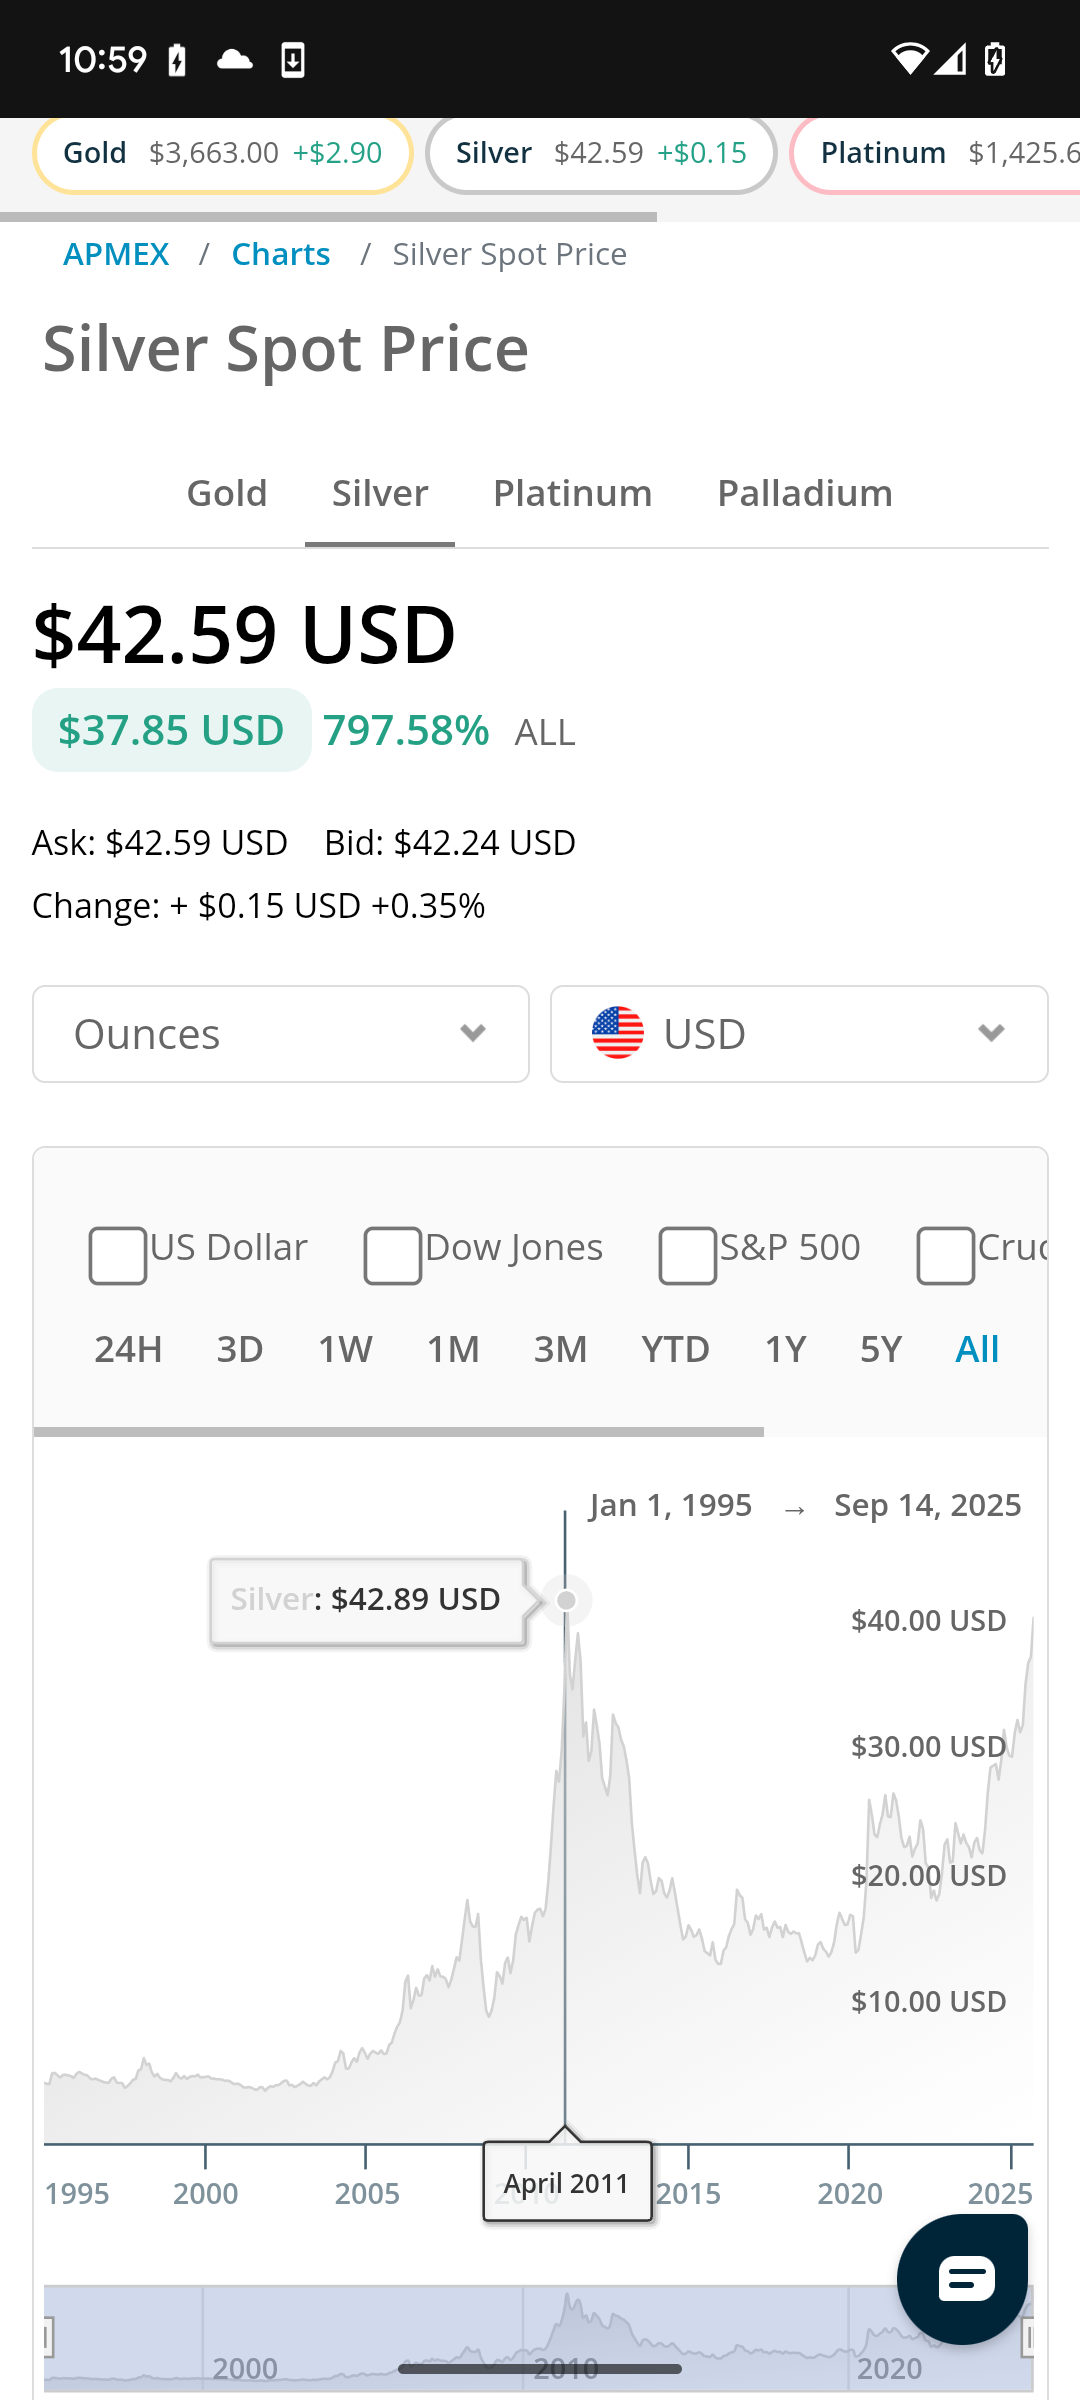Go to the APMEX breadcrumb link

coord(116,254)
